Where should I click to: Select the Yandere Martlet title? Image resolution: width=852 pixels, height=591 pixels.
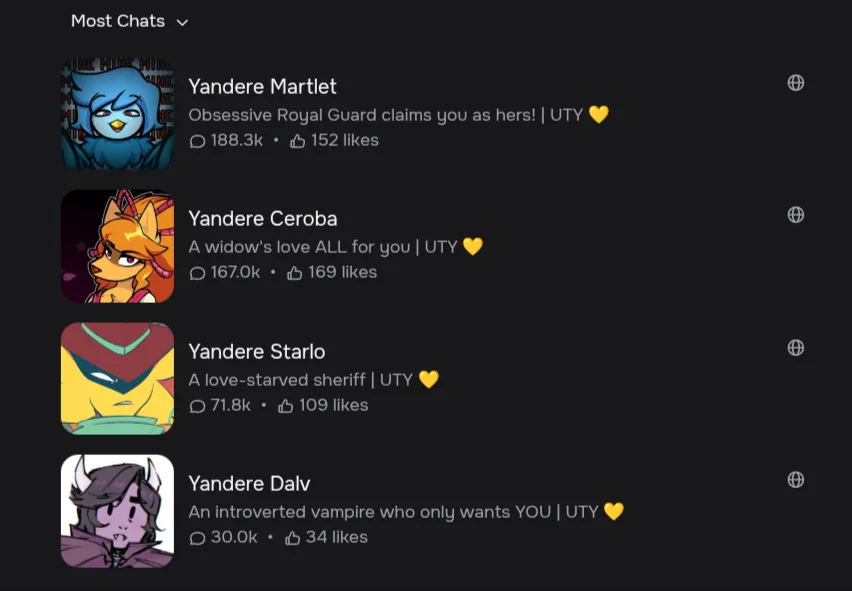click(x=262, y=86)
